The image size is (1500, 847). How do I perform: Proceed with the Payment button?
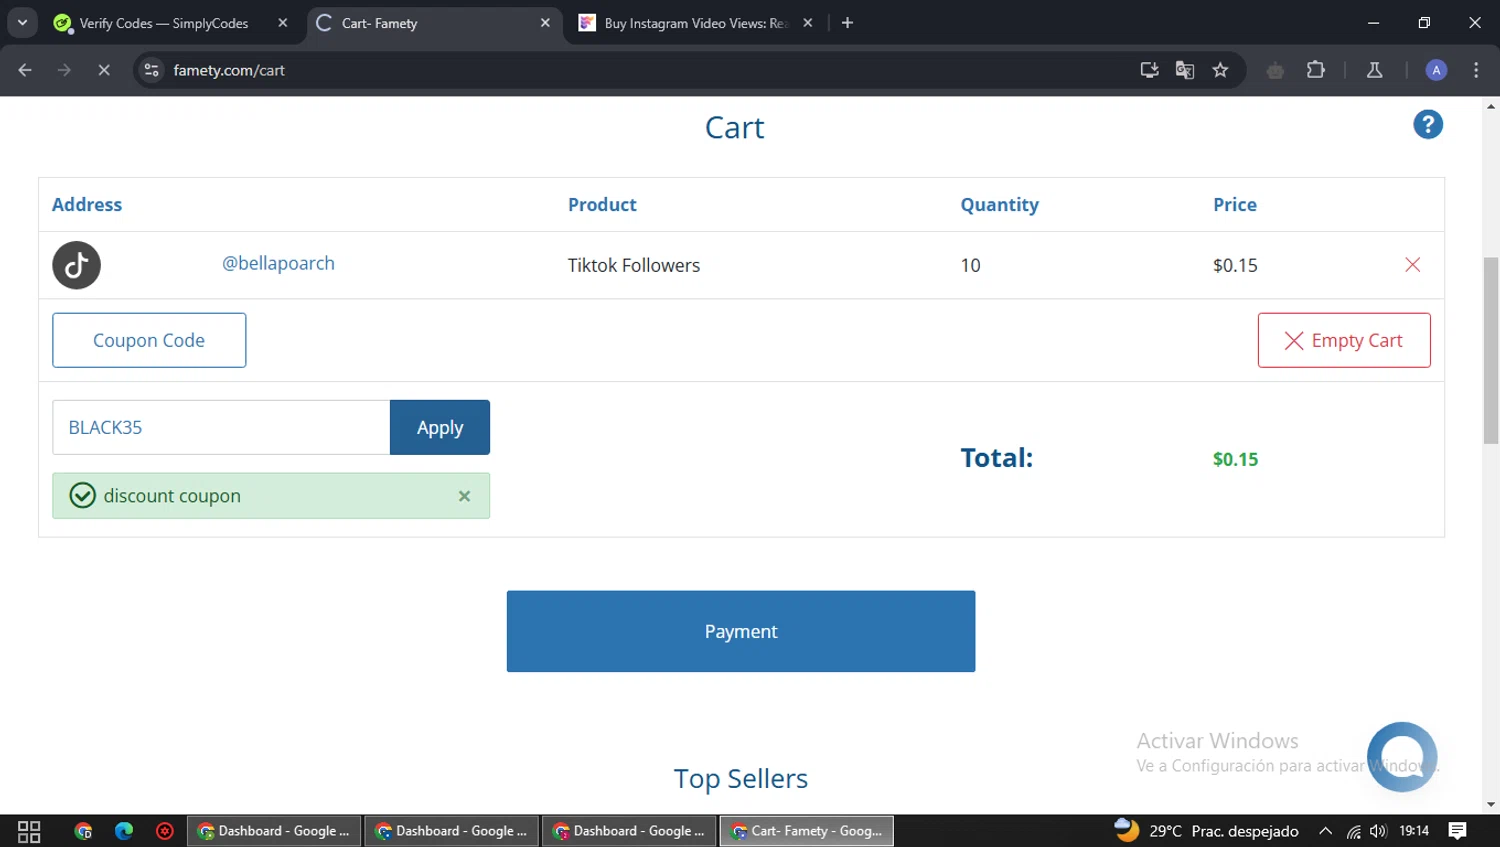point(741,631)
